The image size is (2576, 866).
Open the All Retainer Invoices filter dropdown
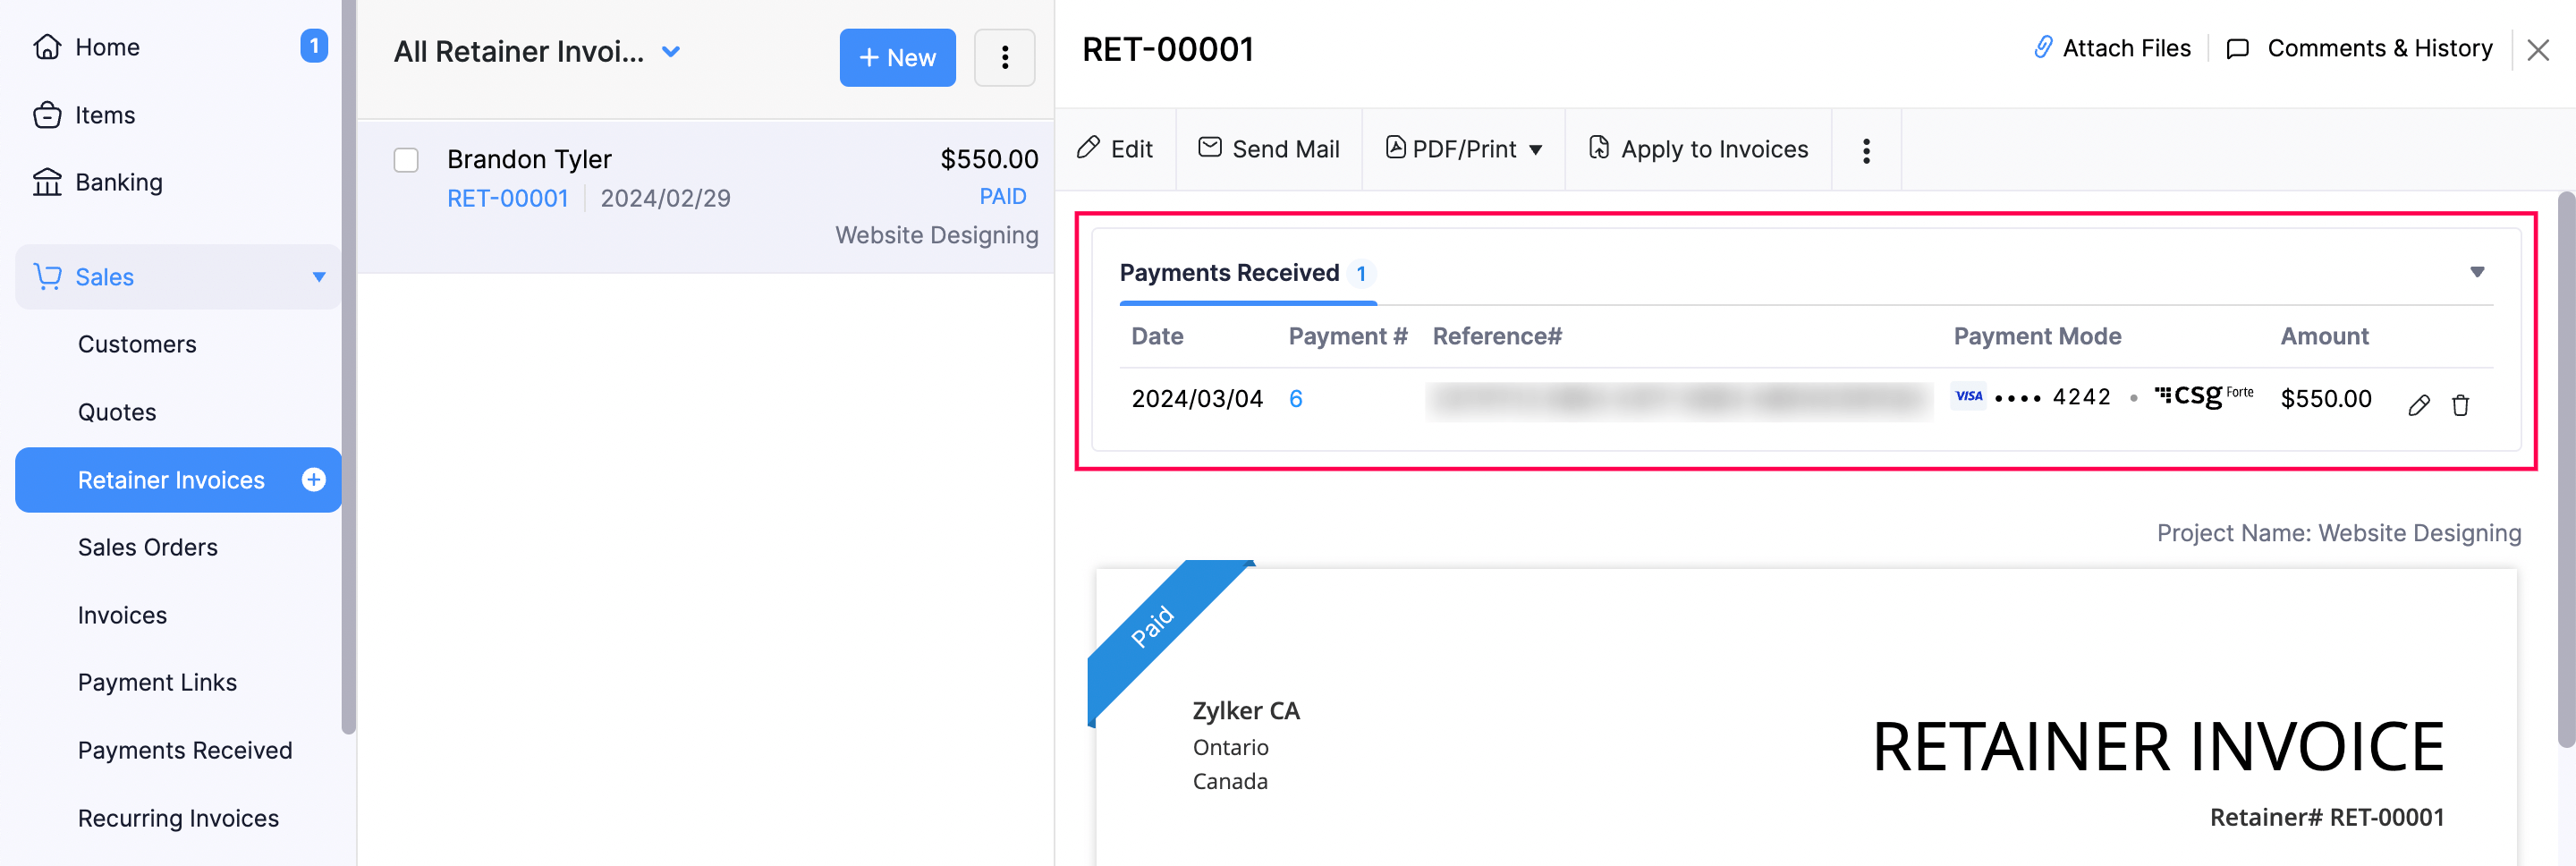click(670, 51)
